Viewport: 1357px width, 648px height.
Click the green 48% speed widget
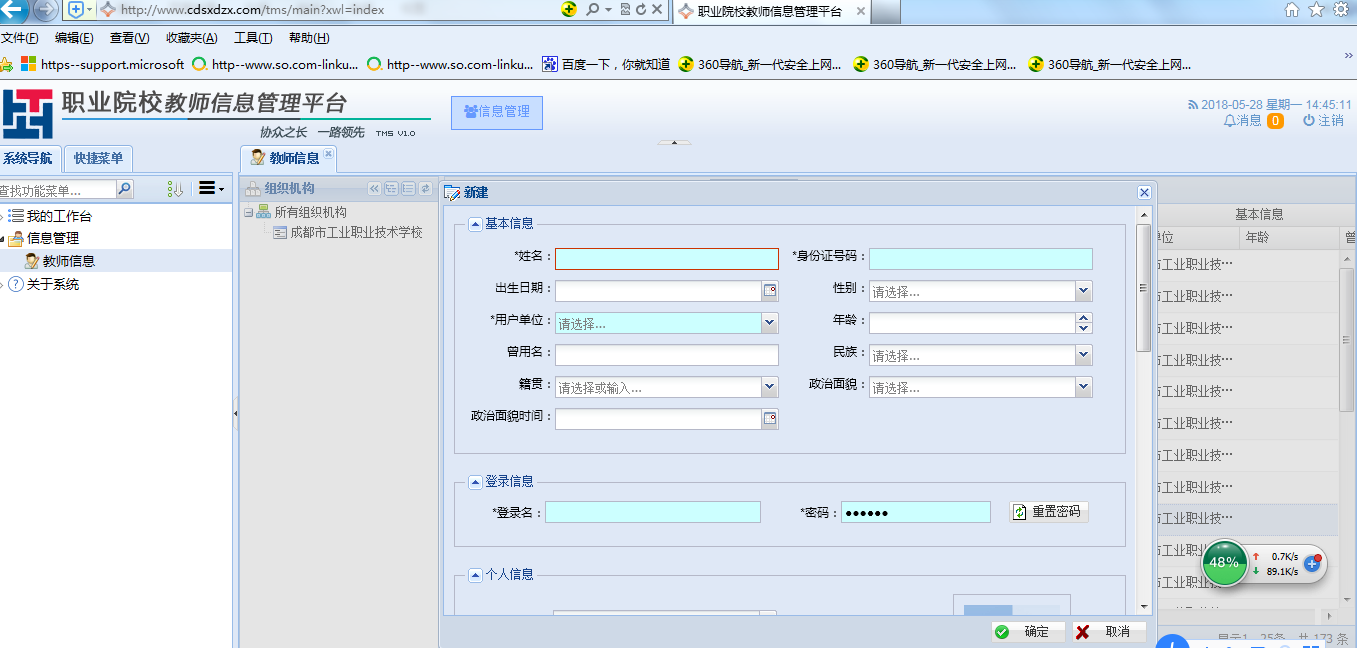point(1224,563)
